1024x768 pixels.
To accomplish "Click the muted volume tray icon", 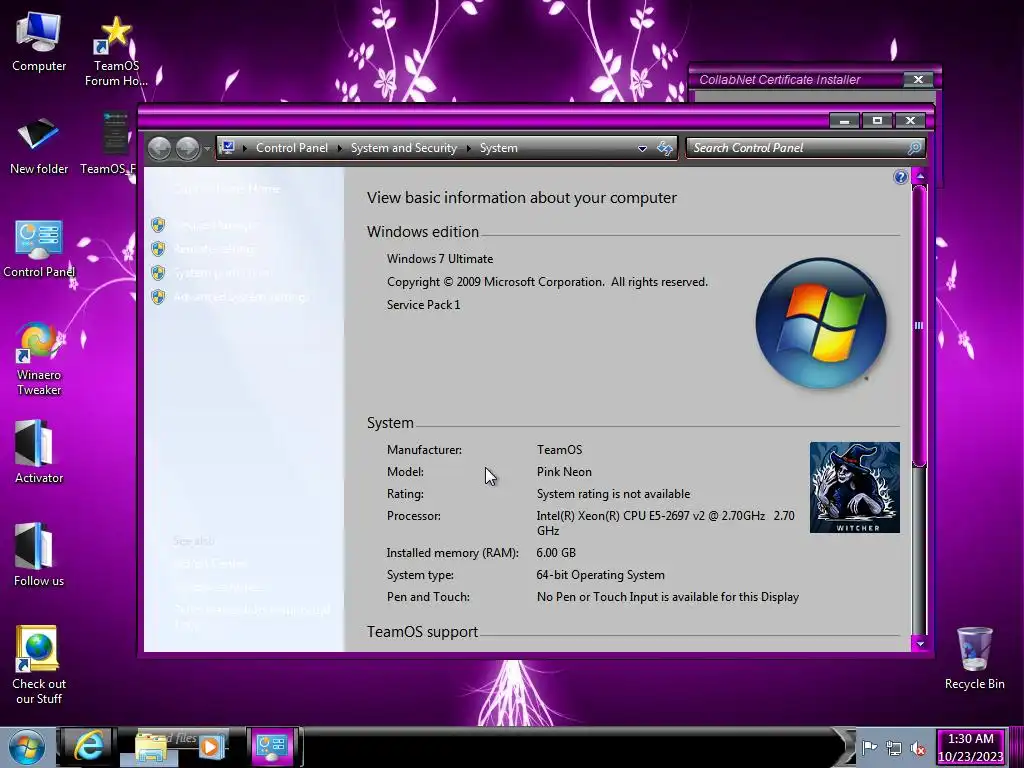I will click(x=918, y=748).
